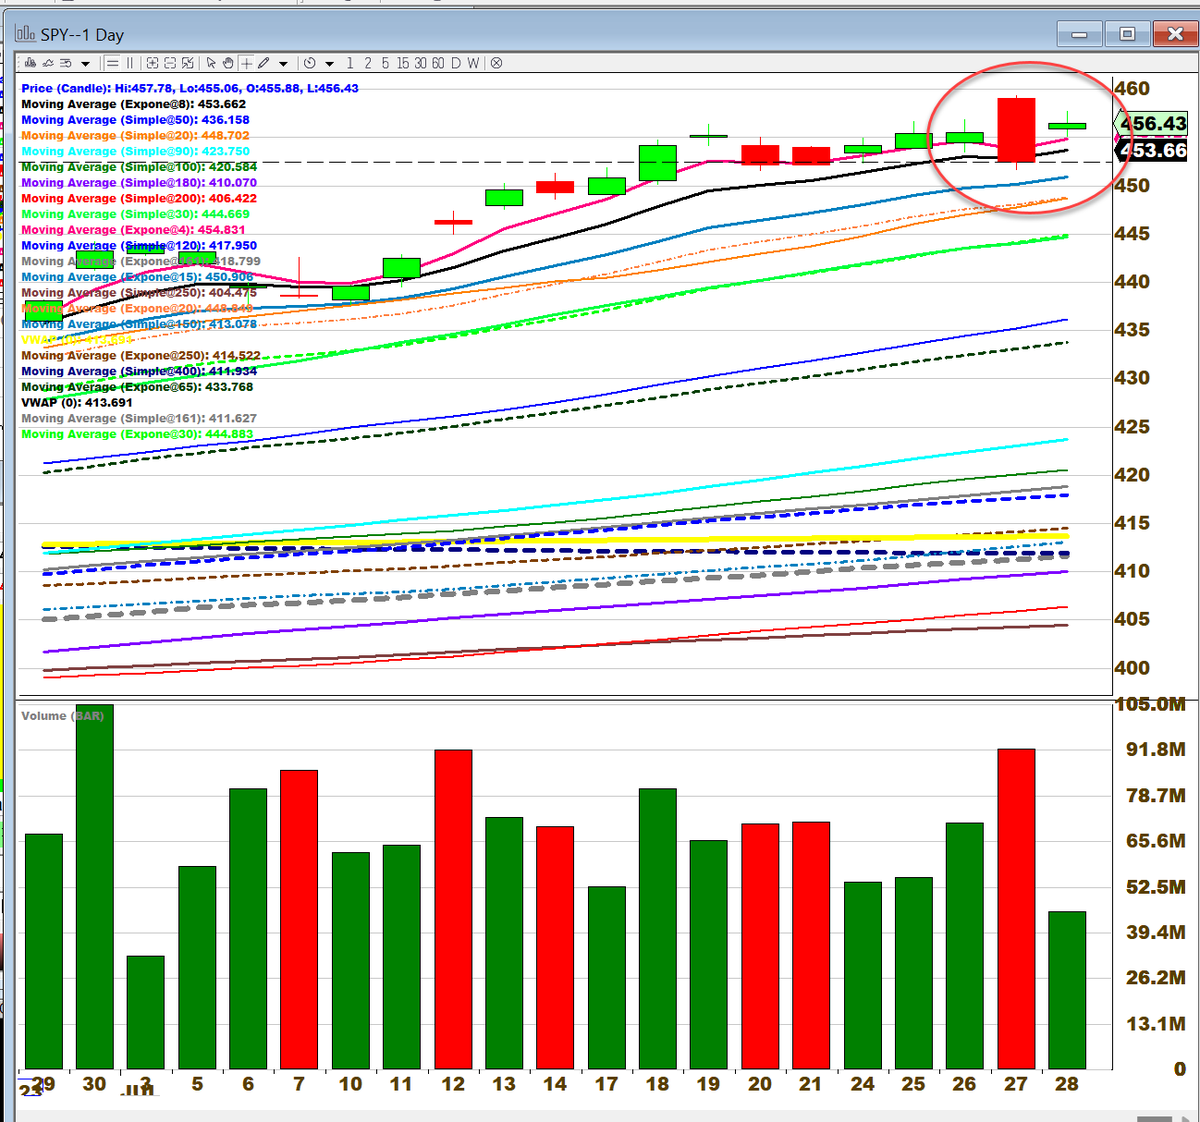Image resolution: width=1200 pixels, height=1122 pixels.
Task: Select the Moving Average (Expone@15): 450.906 legend
Action: coord(137,277)
